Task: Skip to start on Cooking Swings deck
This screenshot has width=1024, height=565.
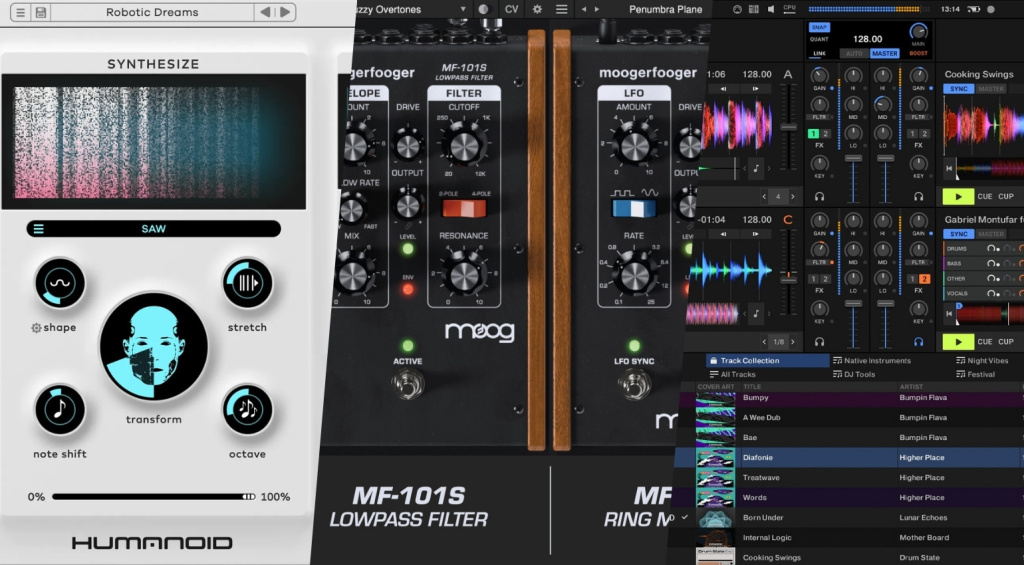Action: pyautogui.click(x=950, y=169)
